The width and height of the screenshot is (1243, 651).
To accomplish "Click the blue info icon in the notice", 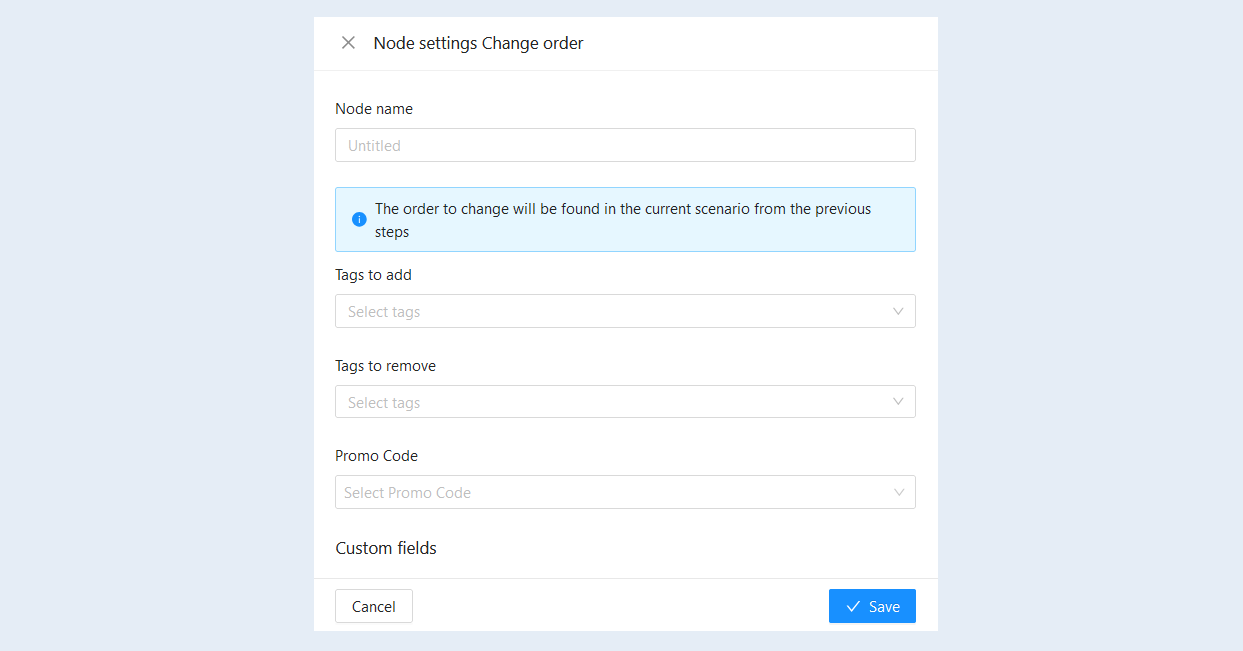I will 359,220.
